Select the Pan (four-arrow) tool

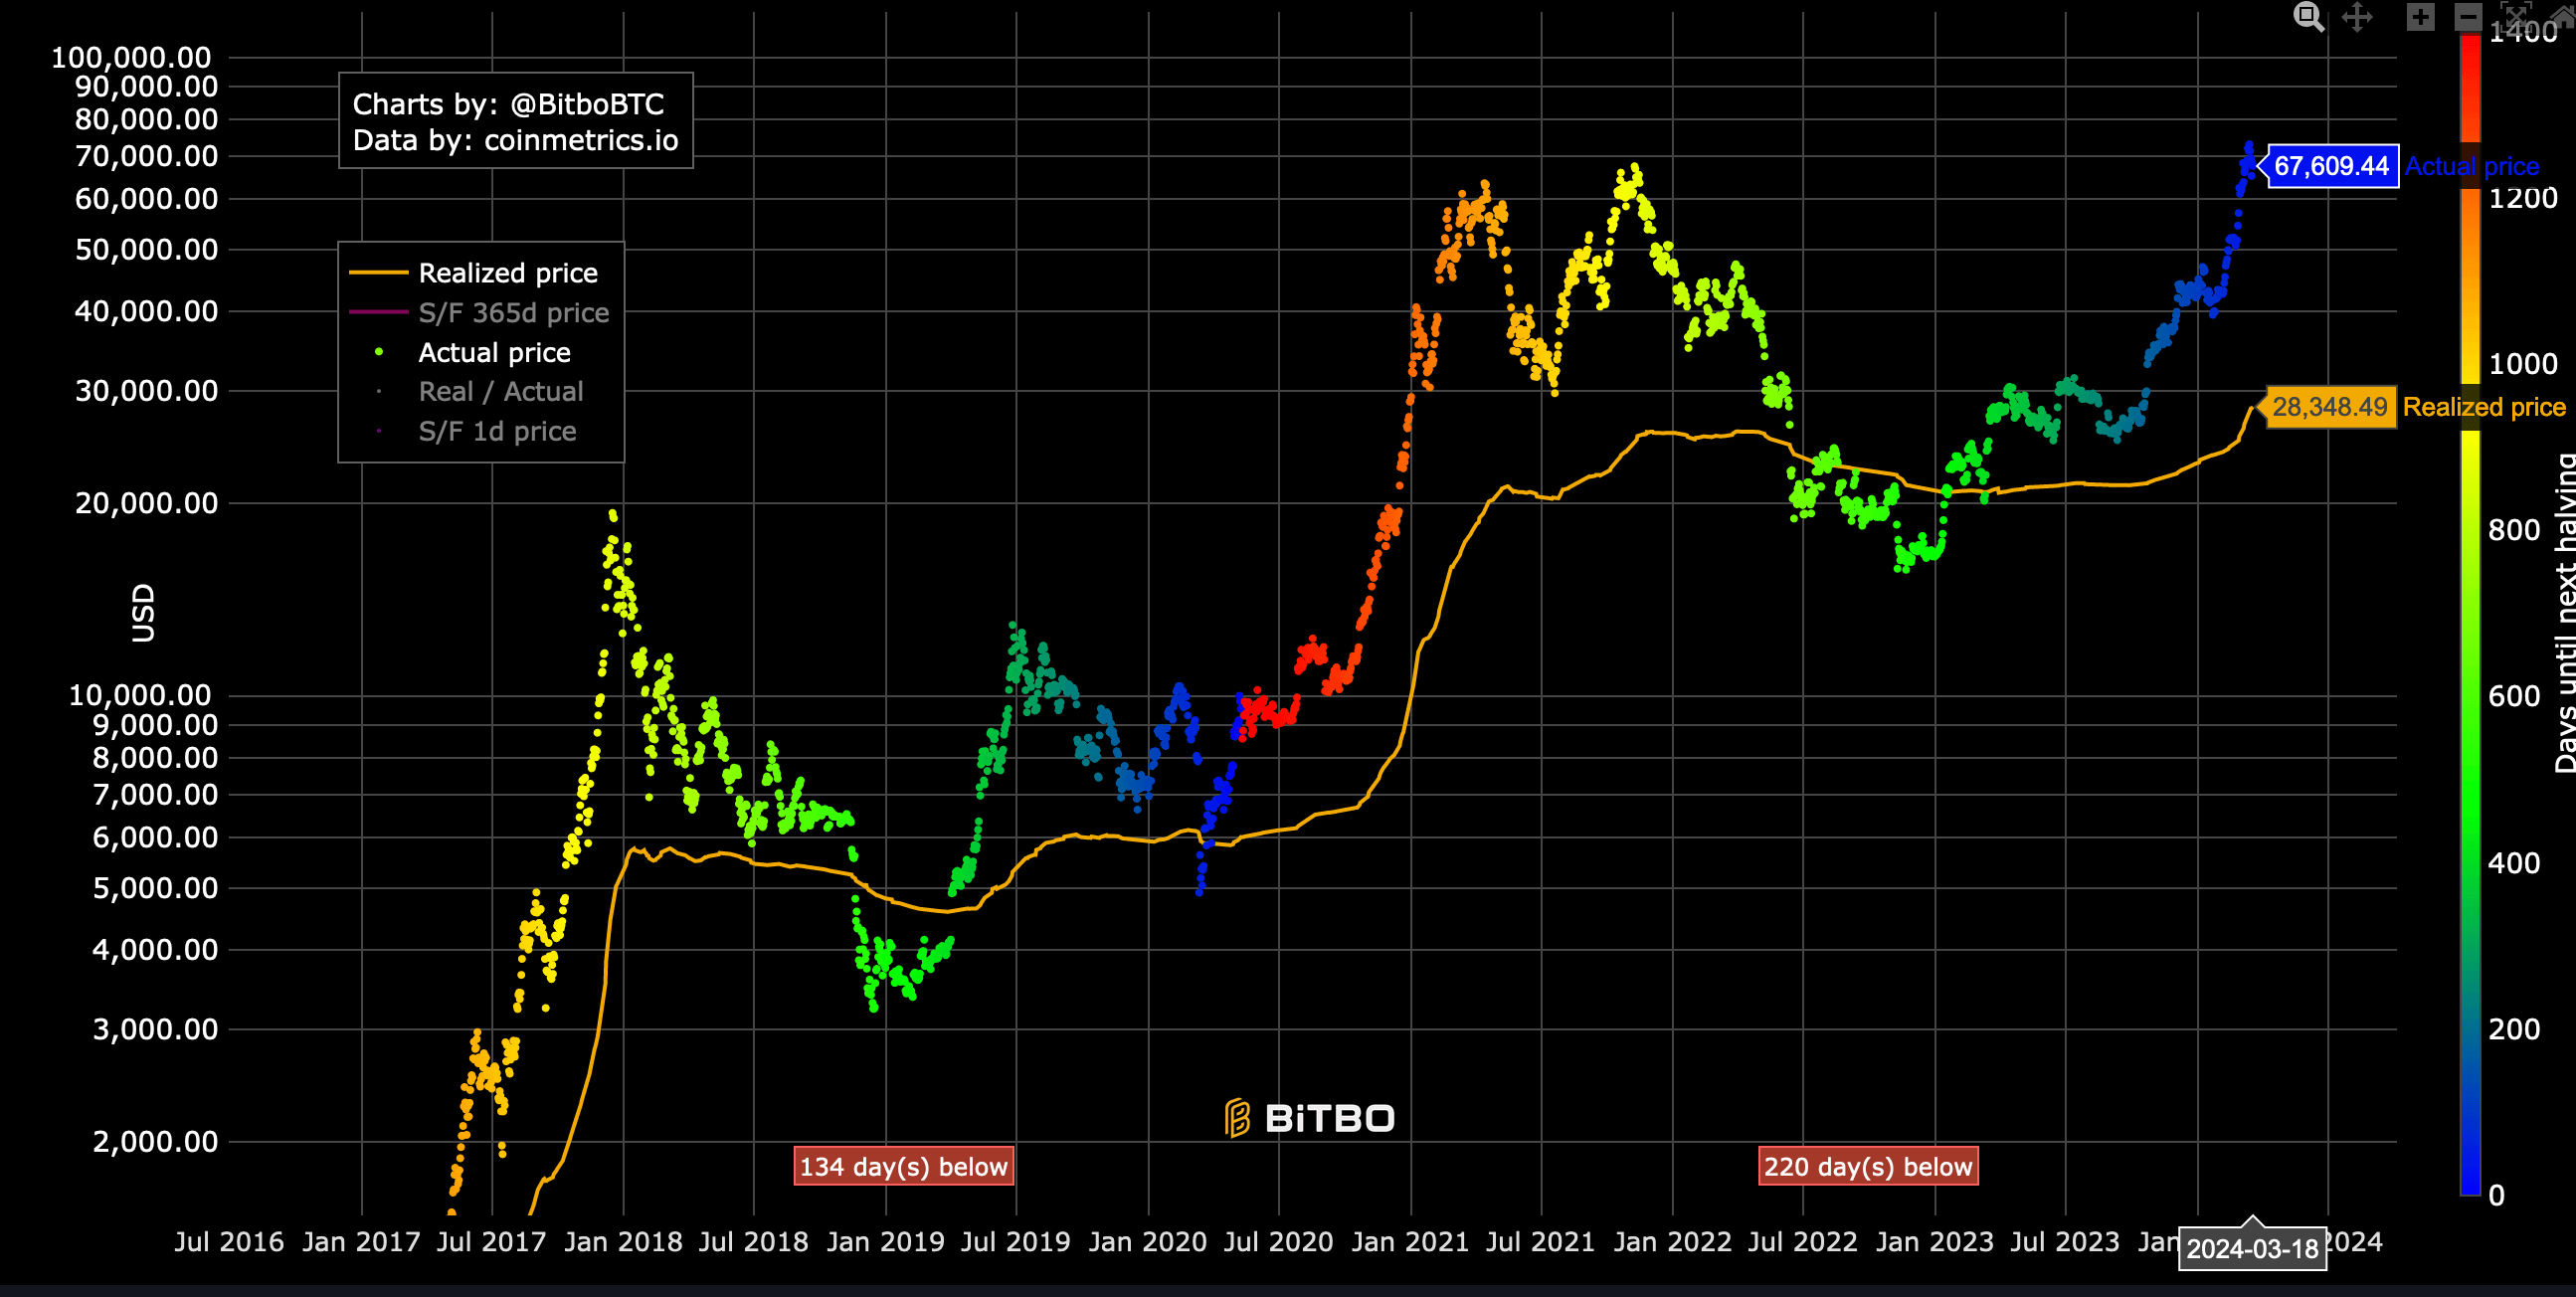(x=2358, y=17)
